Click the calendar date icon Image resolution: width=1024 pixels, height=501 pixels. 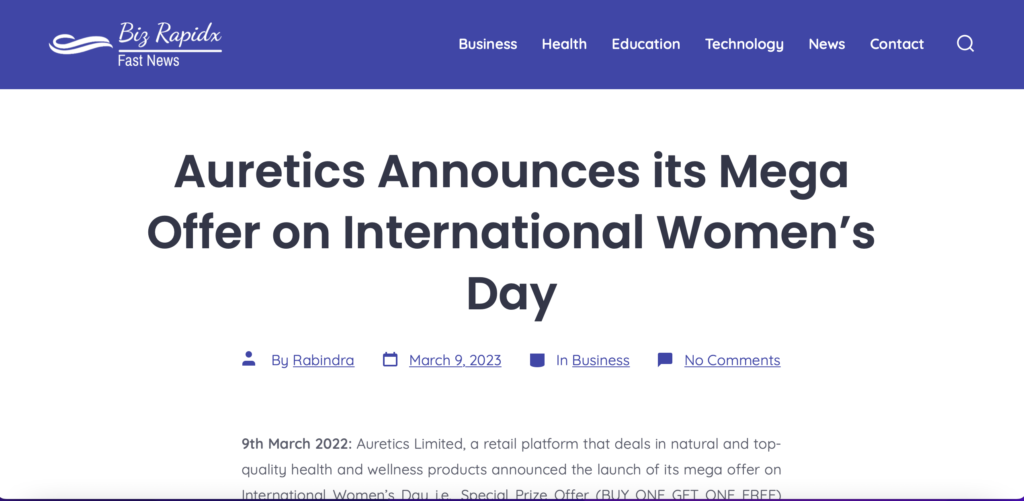coord(390,359)
